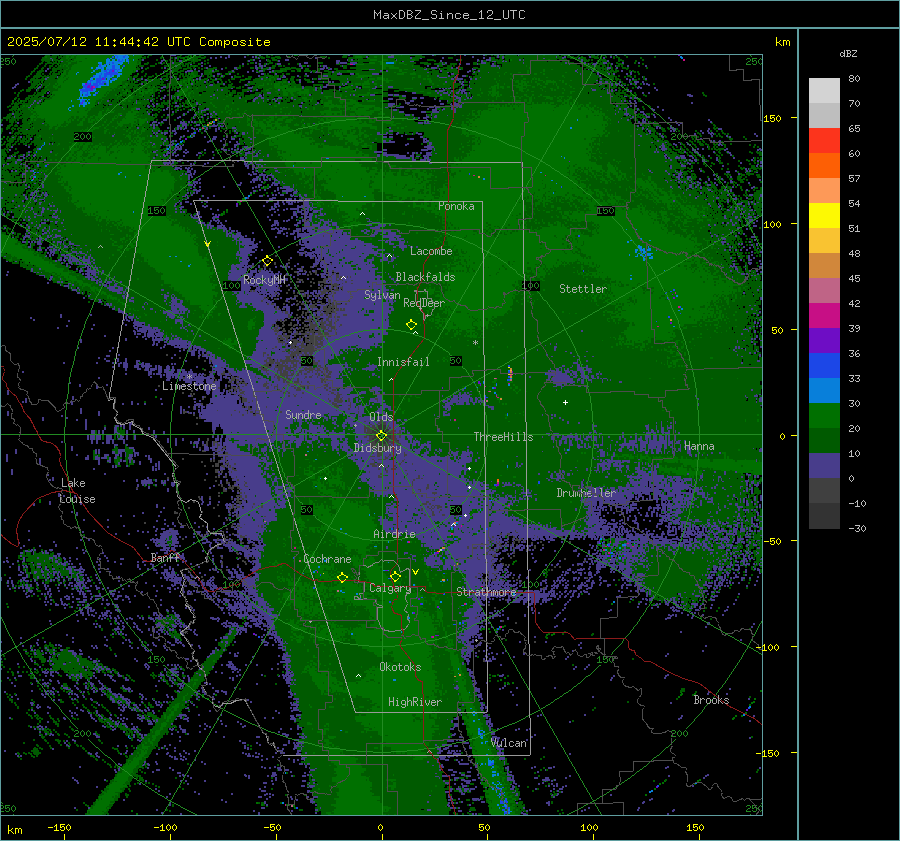Click the Drumheller label
900x841 pixels.
click(x=586, y=493)
